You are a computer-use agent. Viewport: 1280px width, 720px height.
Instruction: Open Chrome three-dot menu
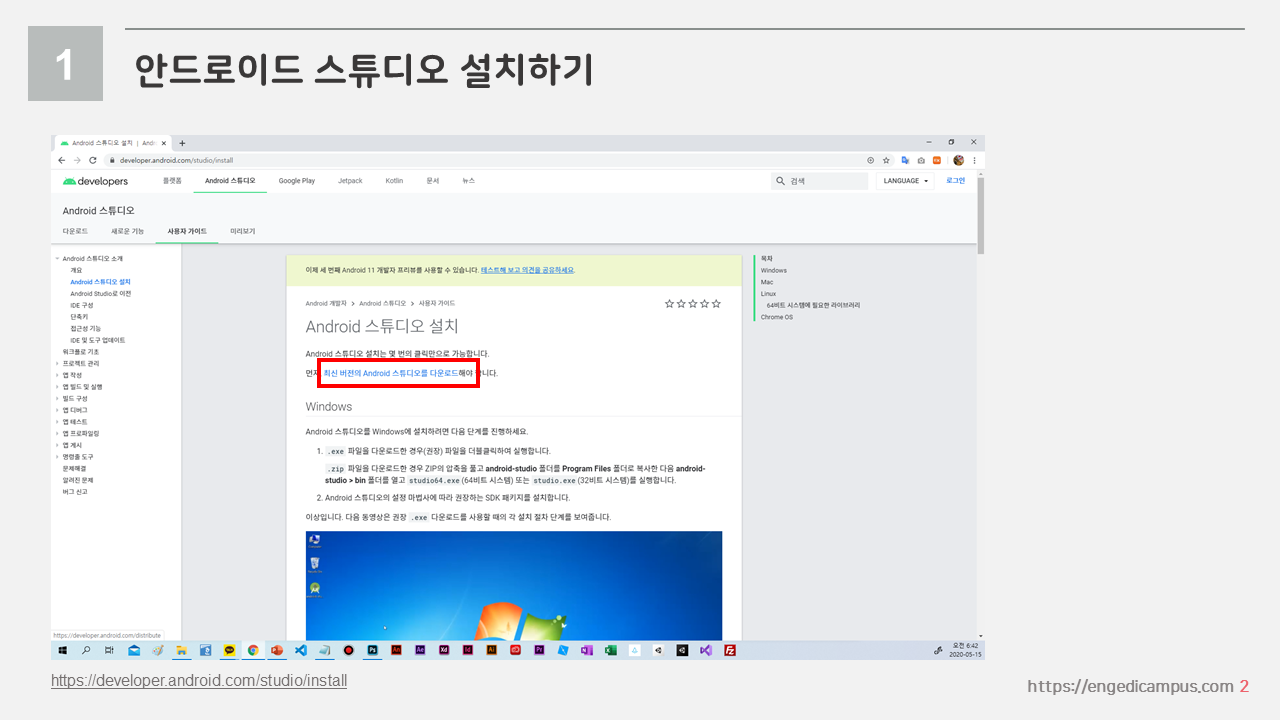[974, 160]
